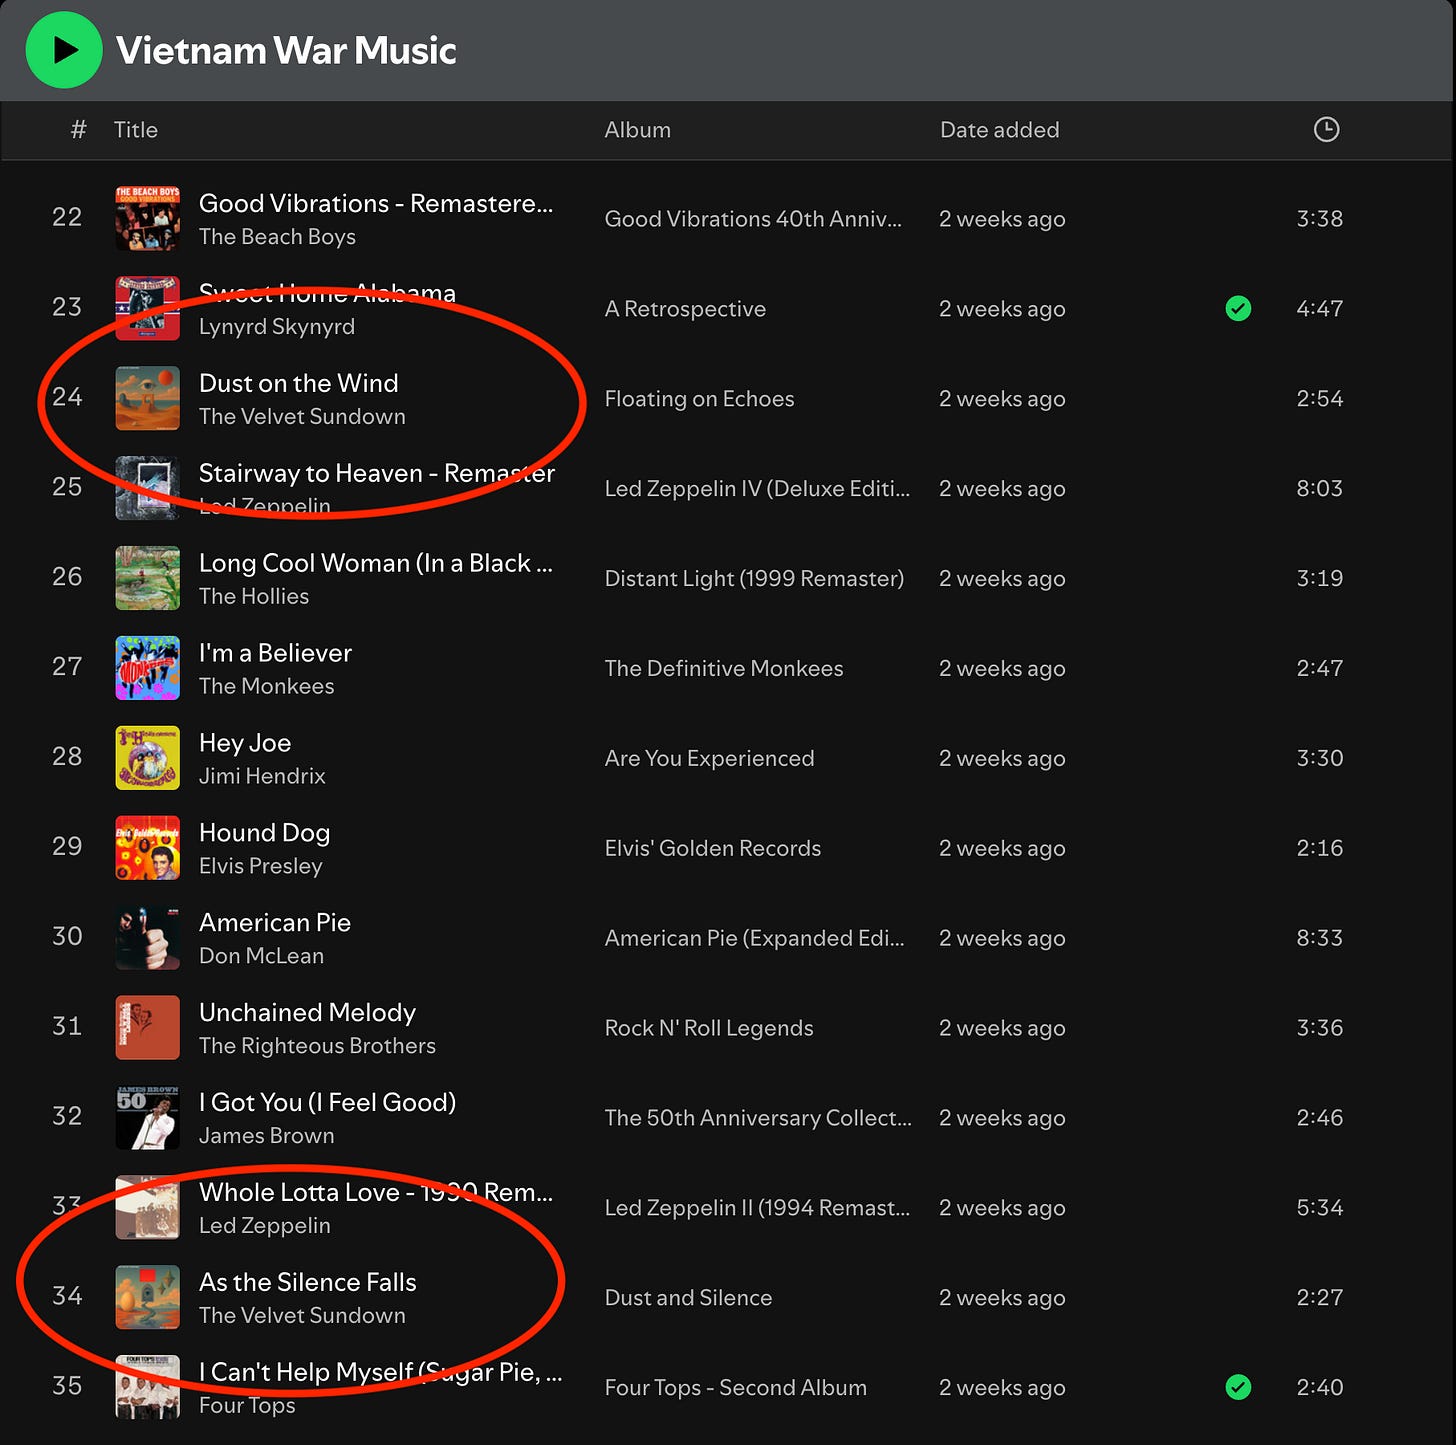
Task: Open artist The Velvet Sundown under Dust on the Wind
Action: [x=302, y=417]
